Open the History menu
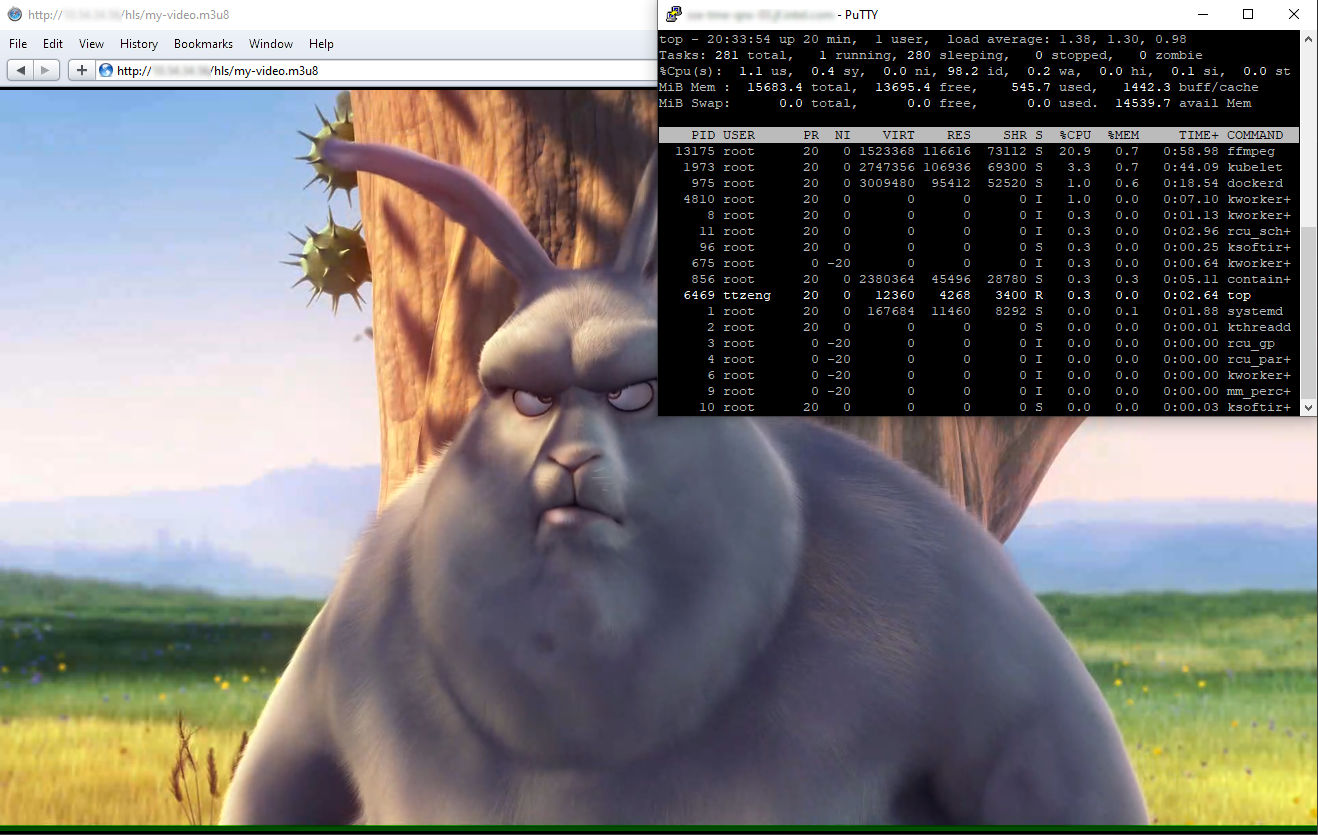 click(139, 44)
